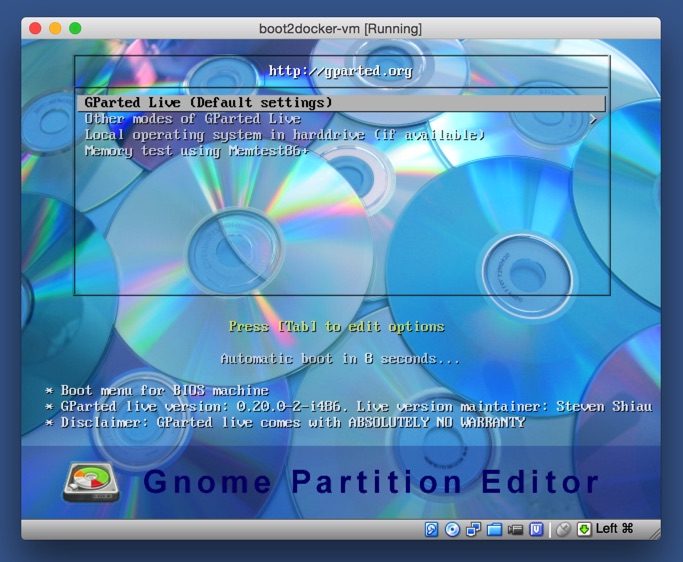Minimize the VM window with yellow button
Image resolution: width=683 pixels, height=562 pixels.
(55, 28)
